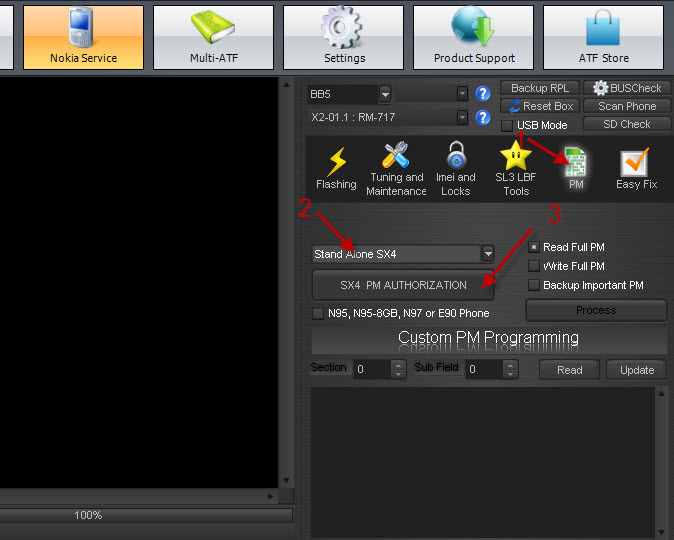Viewport: 674px width, 540px height.
Task: Click the Sub Field number input field
Action: (x=484, y=369)
